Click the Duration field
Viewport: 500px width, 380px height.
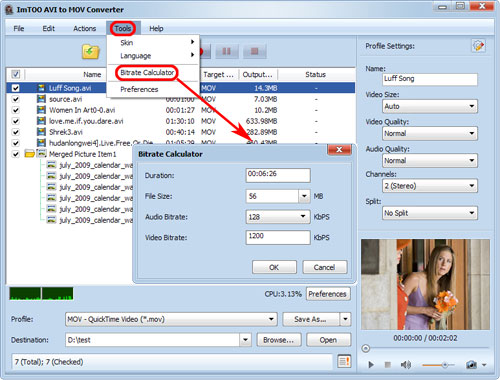click(278, 175)
